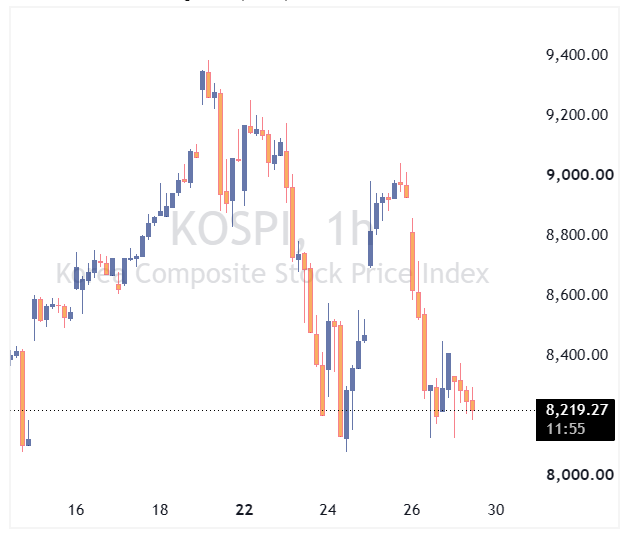Click the 8,600.00 price axis label
Screen dimensions: 629x547
[x=576, y=295]
